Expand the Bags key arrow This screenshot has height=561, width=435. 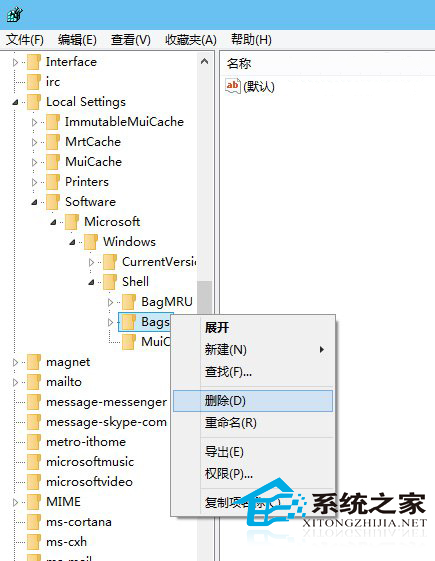110,323
